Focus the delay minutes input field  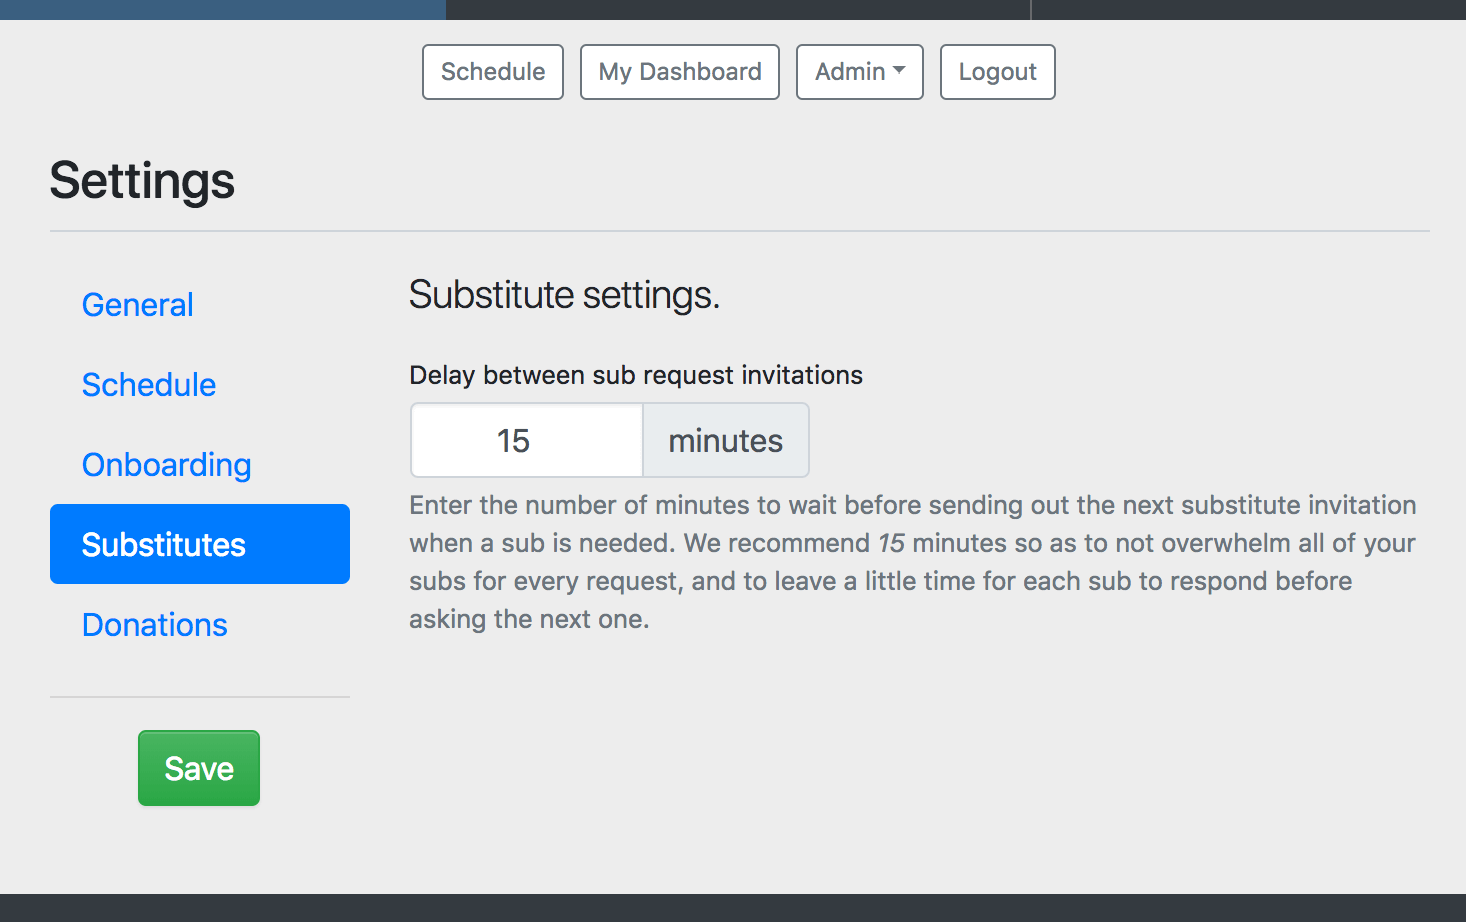pyautogui.click(x=526, y=440)
